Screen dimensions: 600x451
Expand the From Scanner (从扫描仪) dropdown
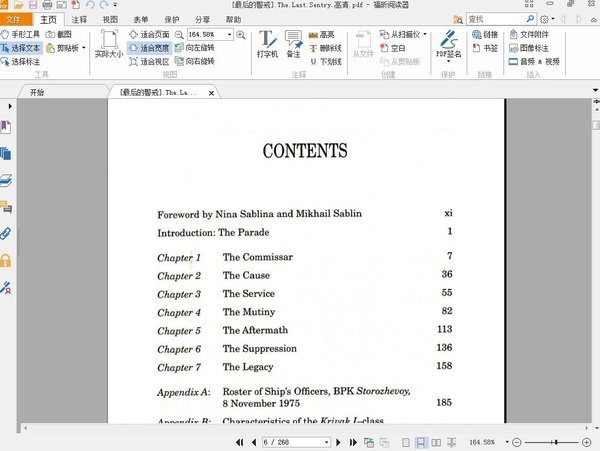[425, 34]
